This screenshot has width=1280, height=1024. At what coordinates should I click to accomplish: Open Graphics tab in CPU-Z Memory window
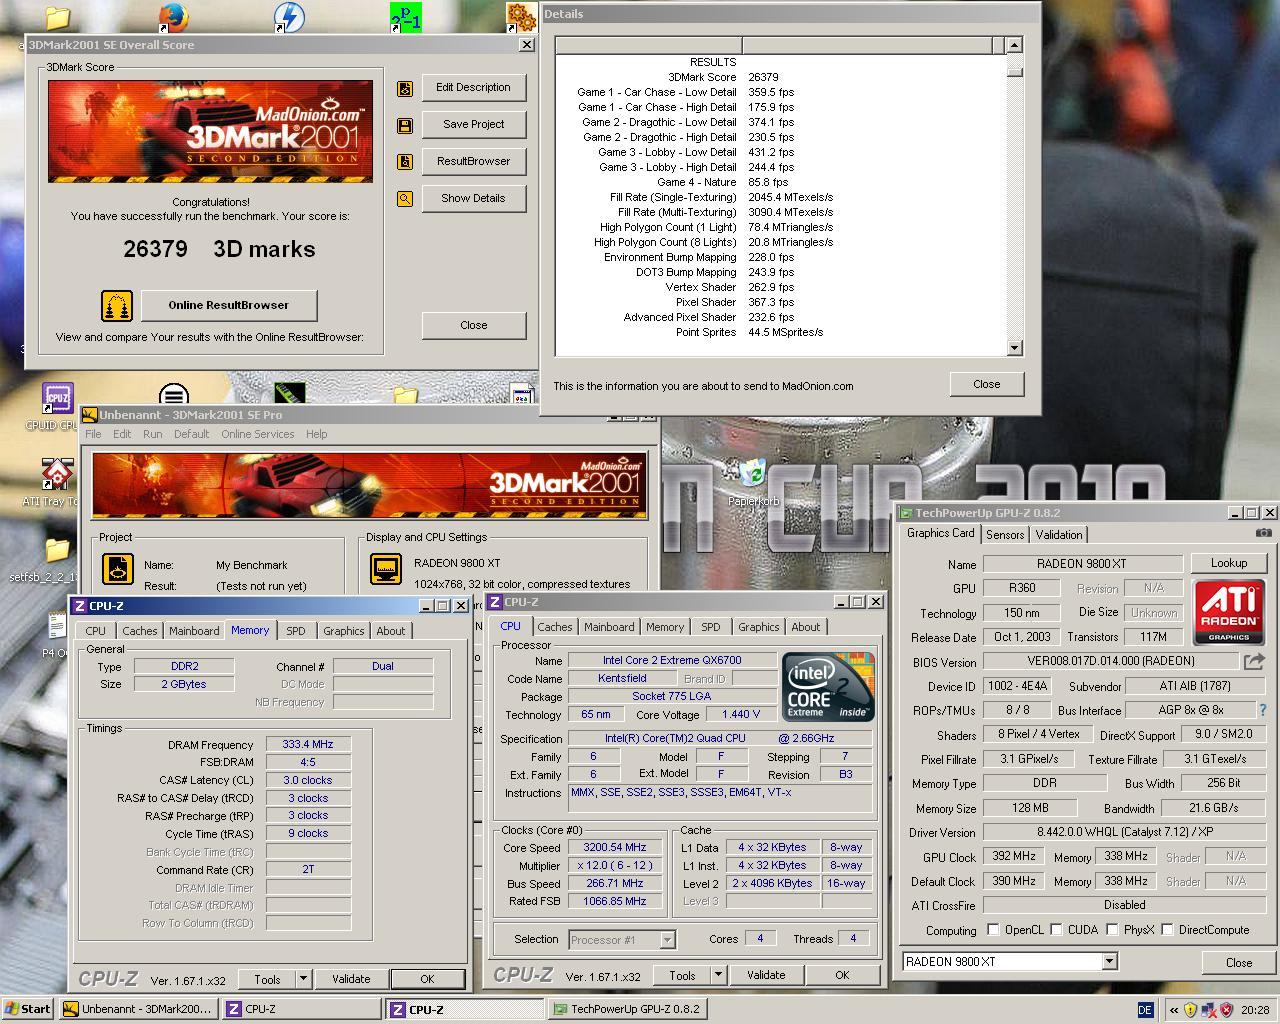[x=344, y=631]
